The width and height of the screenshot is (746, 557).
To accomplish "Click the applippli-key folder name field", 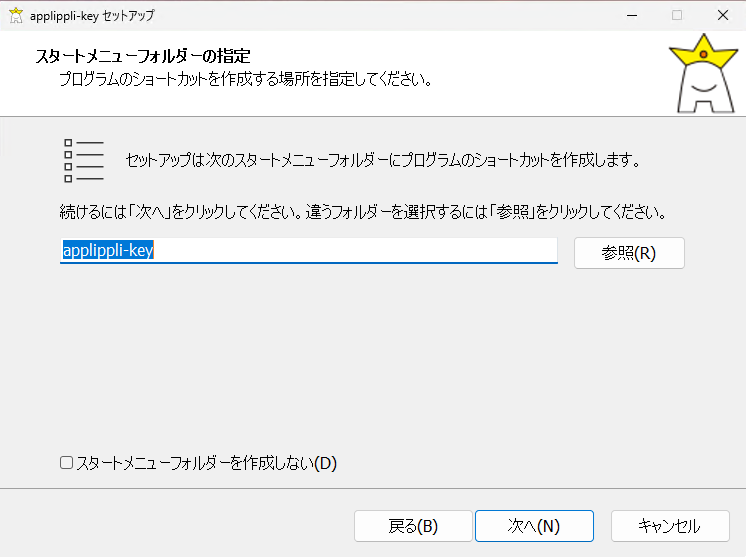I will pos(309,251).
